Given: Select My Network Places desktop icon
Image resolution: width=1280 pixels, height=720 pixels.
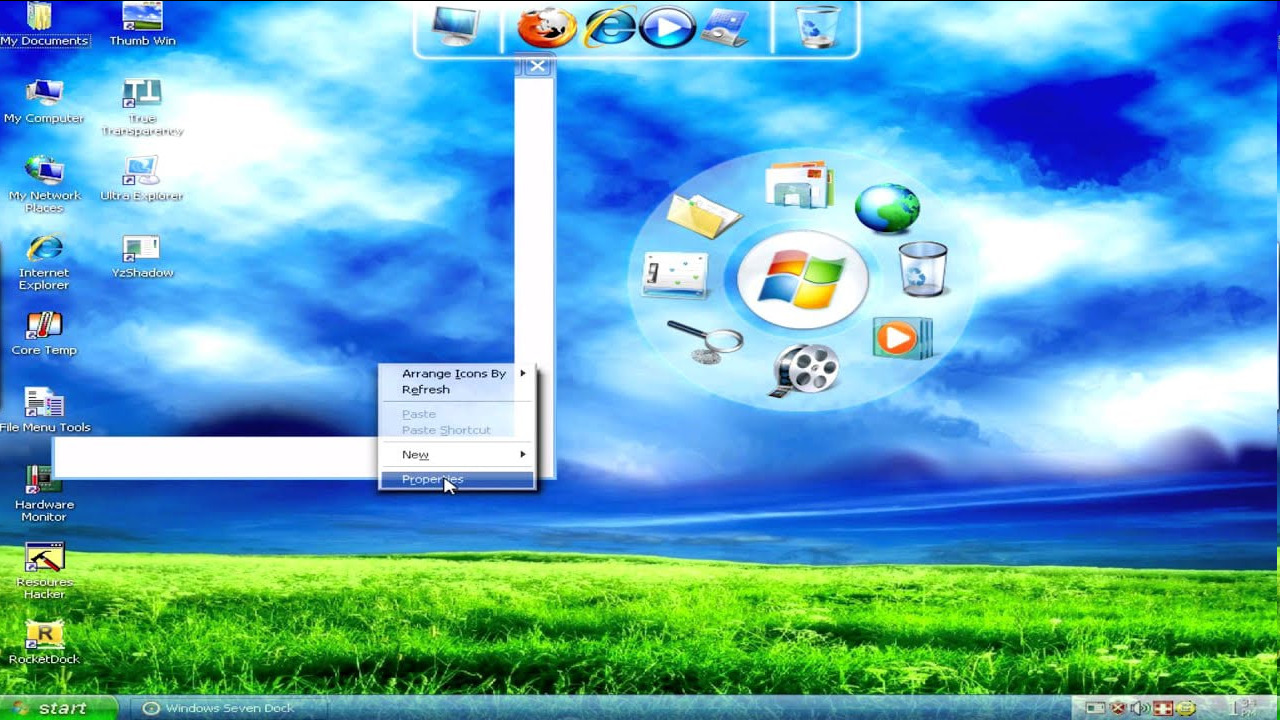Looking at the screenshot, I should (x=44, y=185).
